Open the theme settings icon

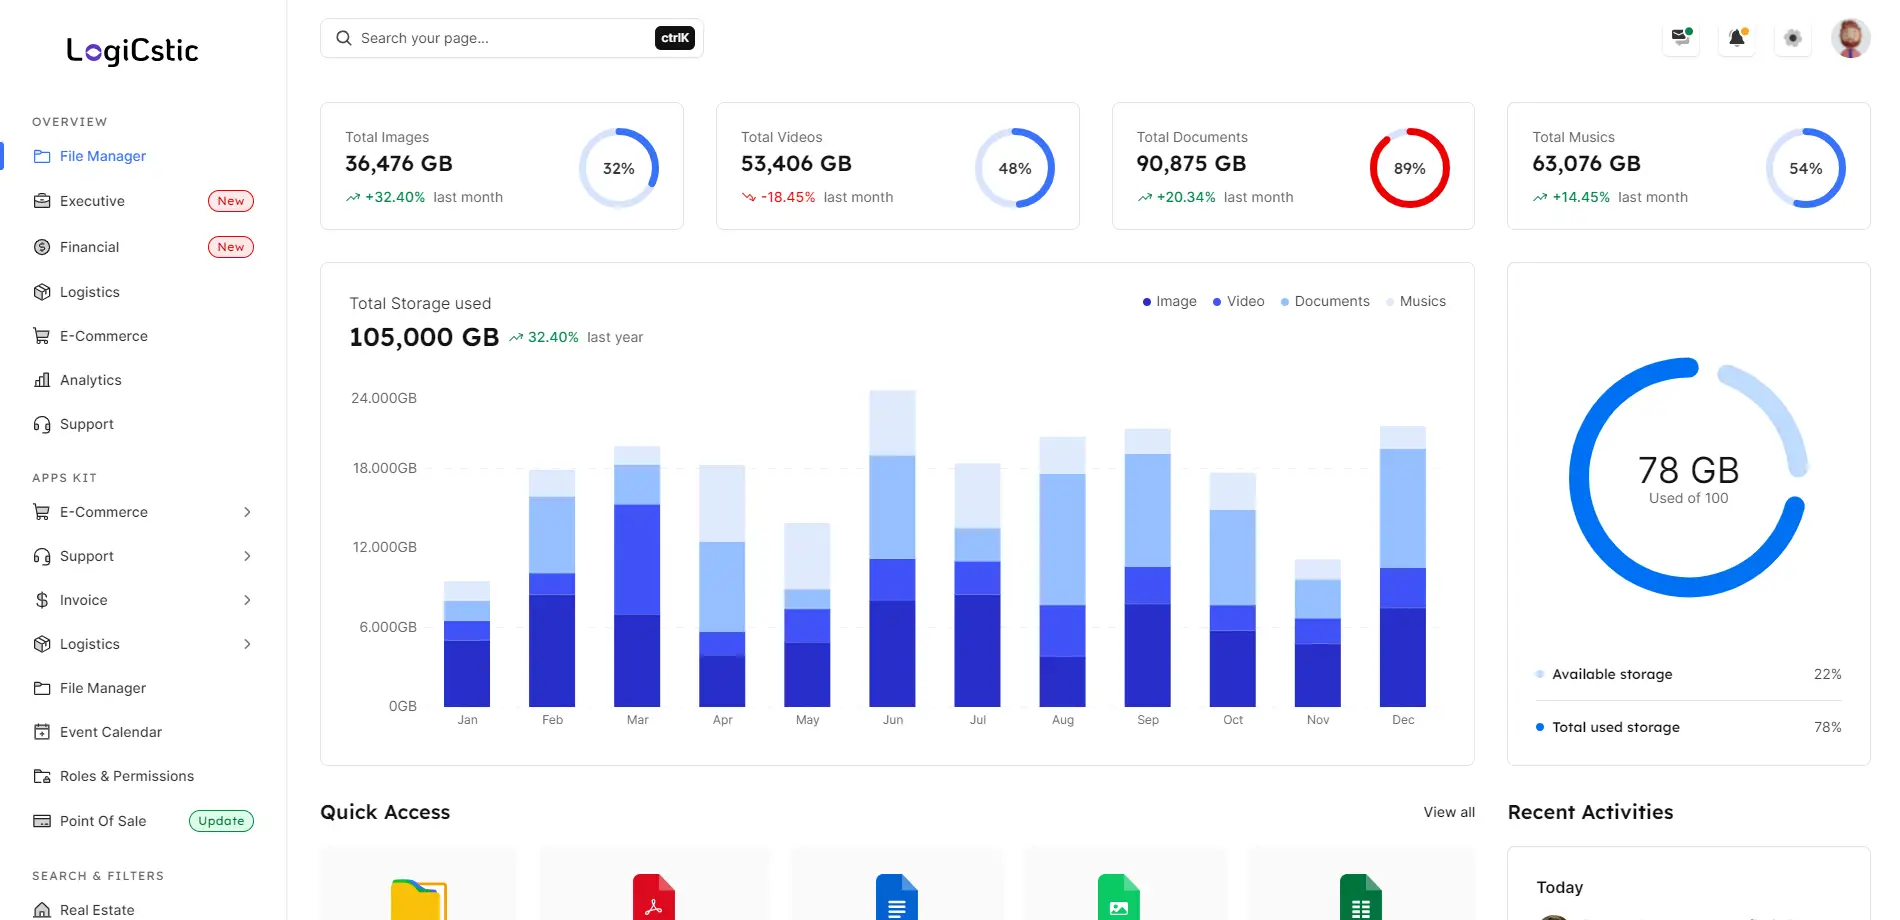[x=1793, y=38]
